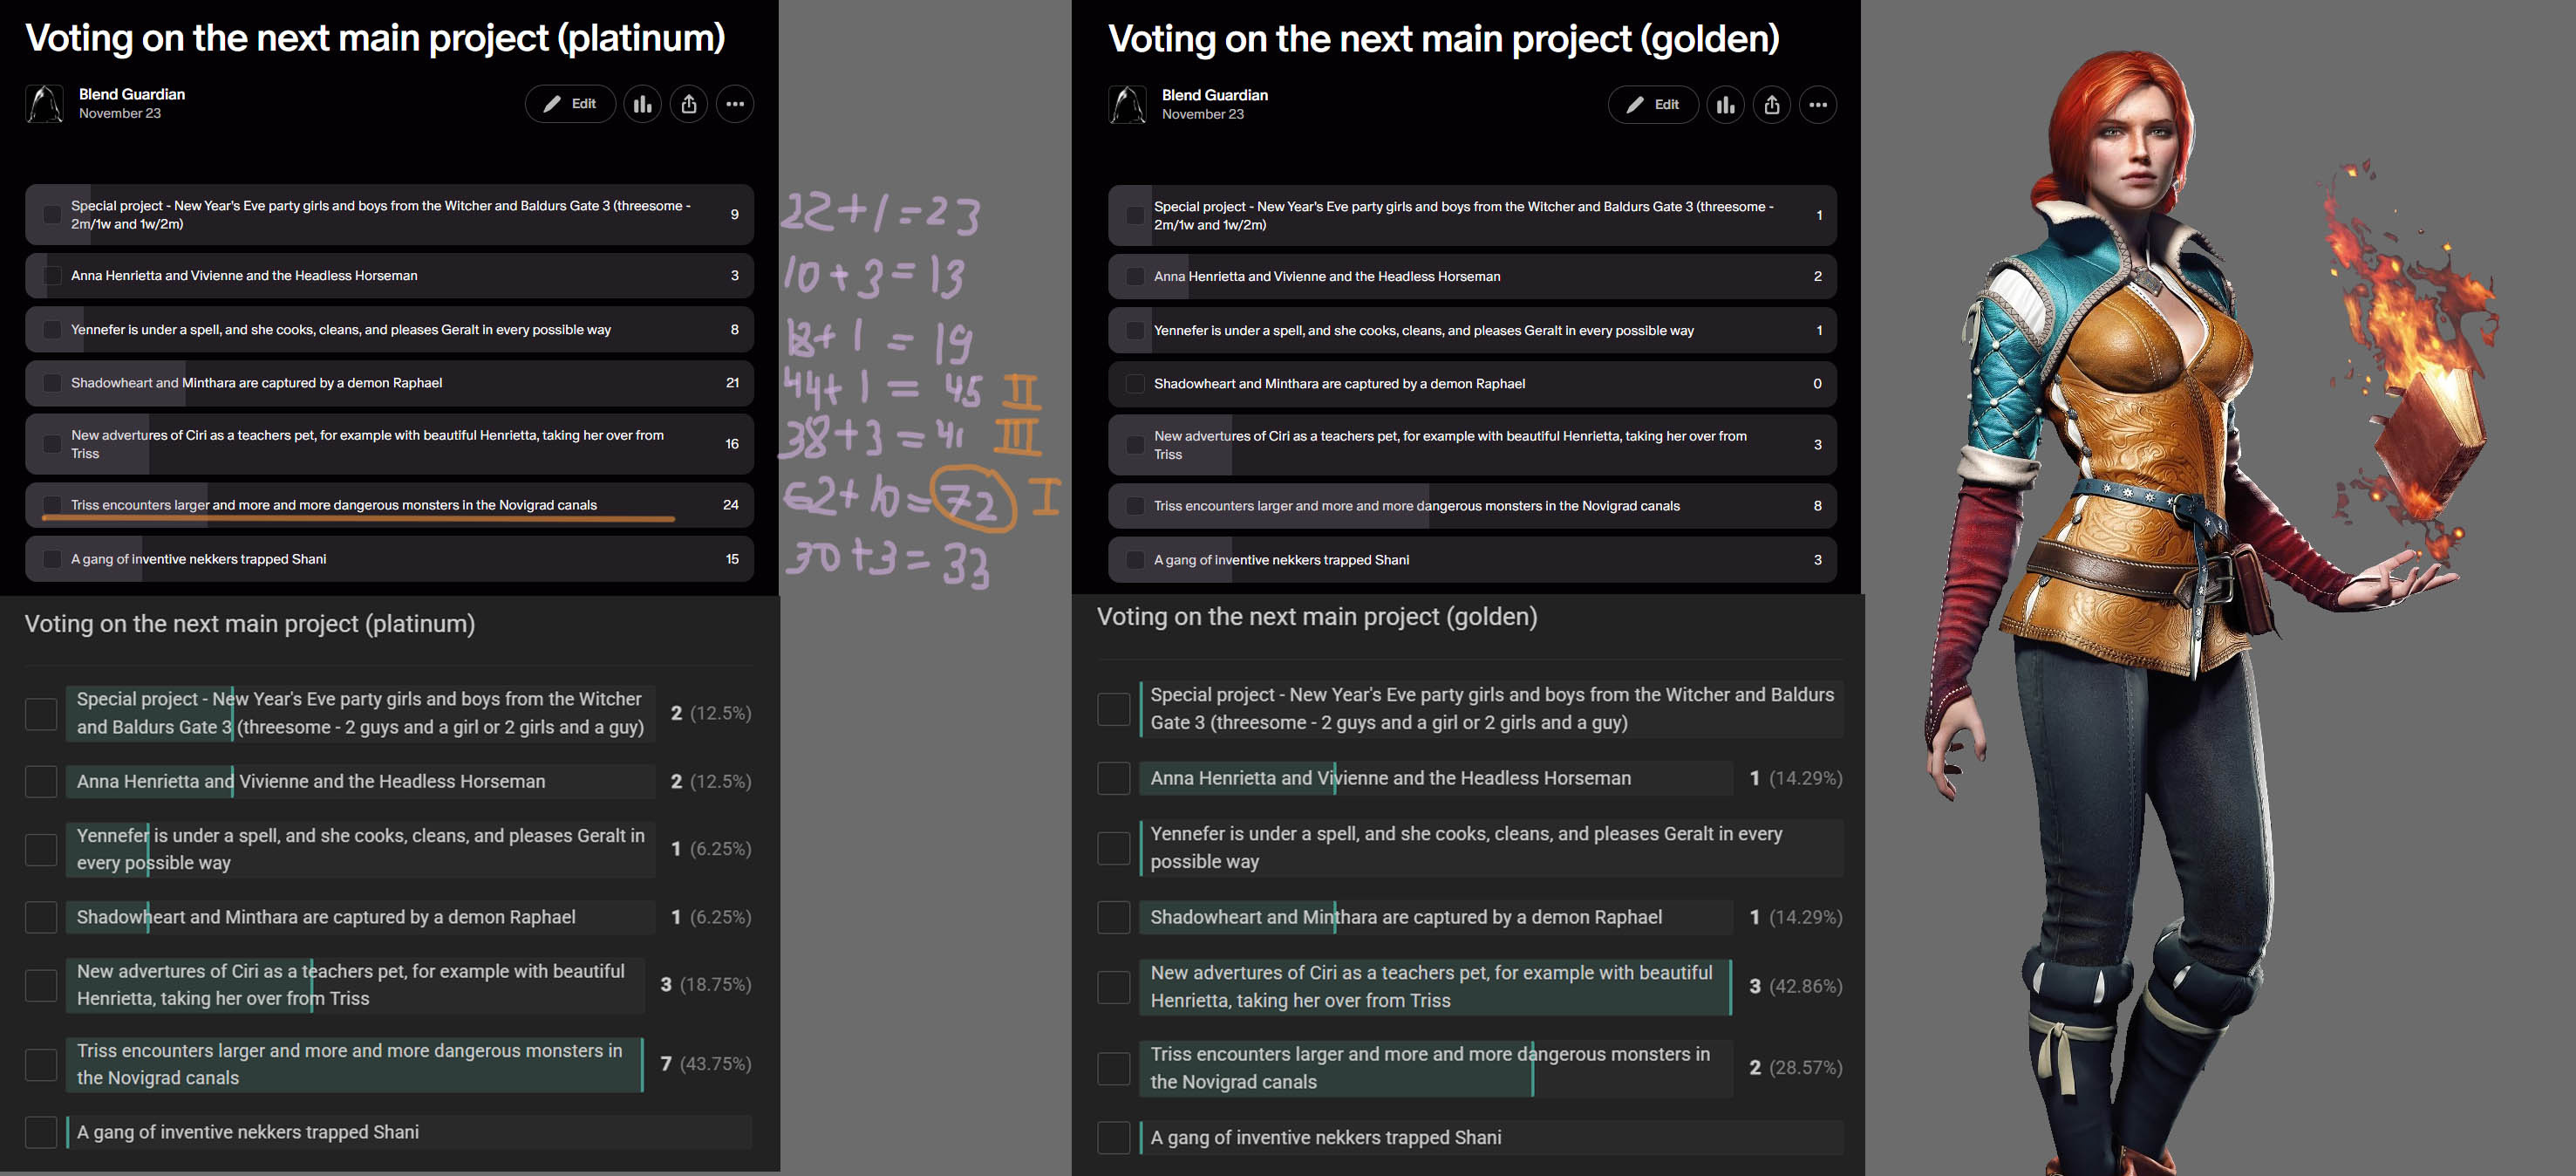Viewport: 2576px width, 1176px height.
Task: Select Special project option with 9 votes
Action: point(390,215)
